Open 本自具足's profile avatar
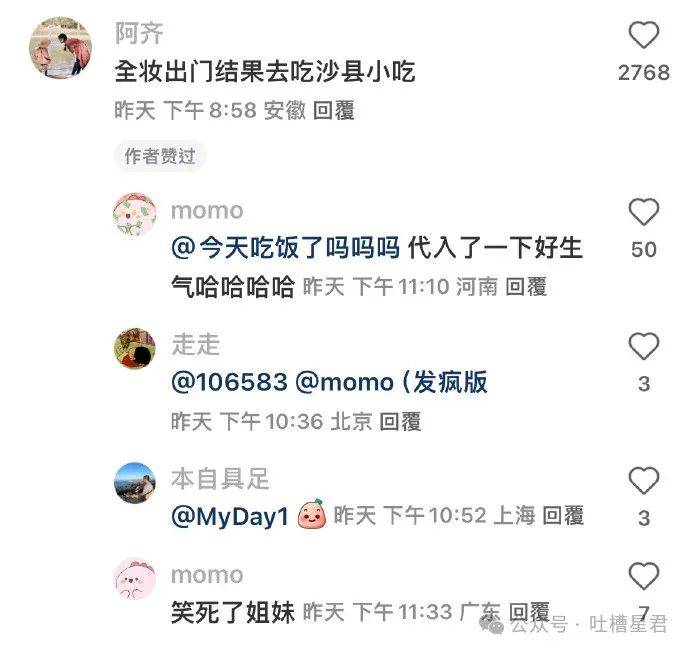The width and height of the screenshot is (690, 652). pyautogui.click(x=135, y=483)
